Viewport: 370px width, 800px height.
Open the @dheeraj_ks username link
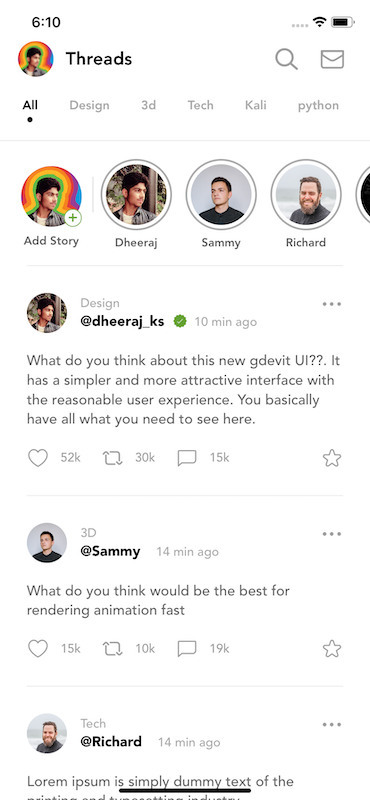(122, 321)
